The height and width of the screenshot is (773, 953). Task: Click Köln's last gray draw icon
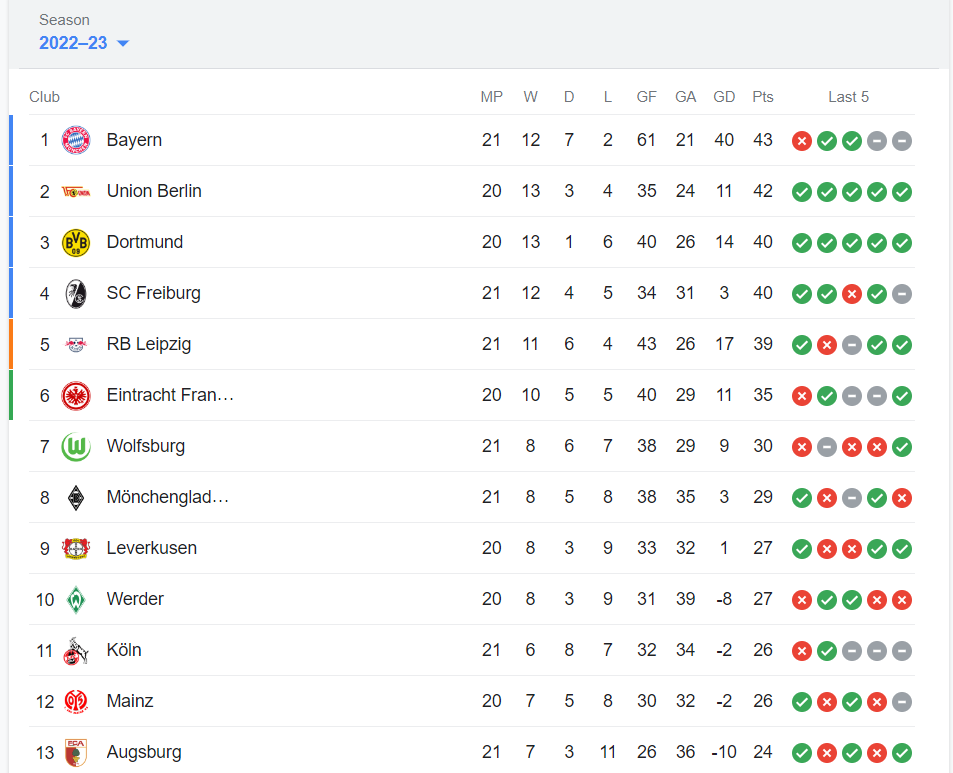pyautogui.click(x=902, y=650)
